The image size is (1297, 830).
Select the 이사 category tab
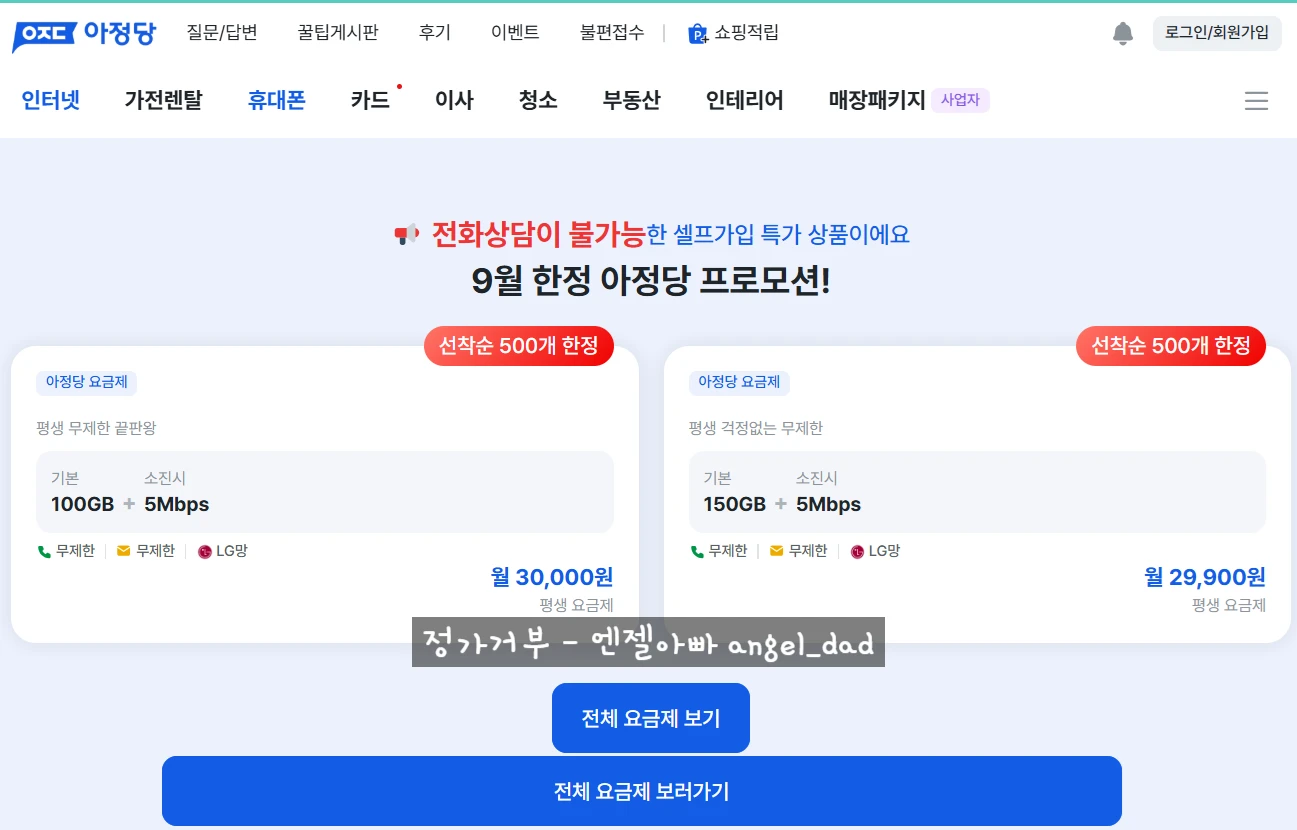click(x=454, y=100)
